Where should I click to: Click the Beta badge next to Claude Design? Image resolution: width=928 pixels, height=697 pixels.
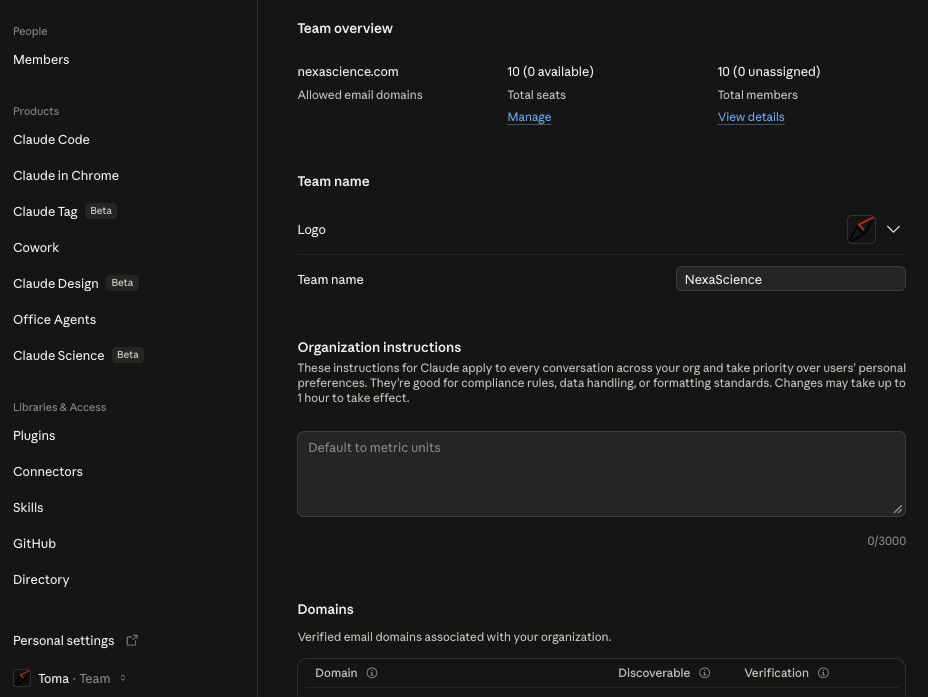122,283
